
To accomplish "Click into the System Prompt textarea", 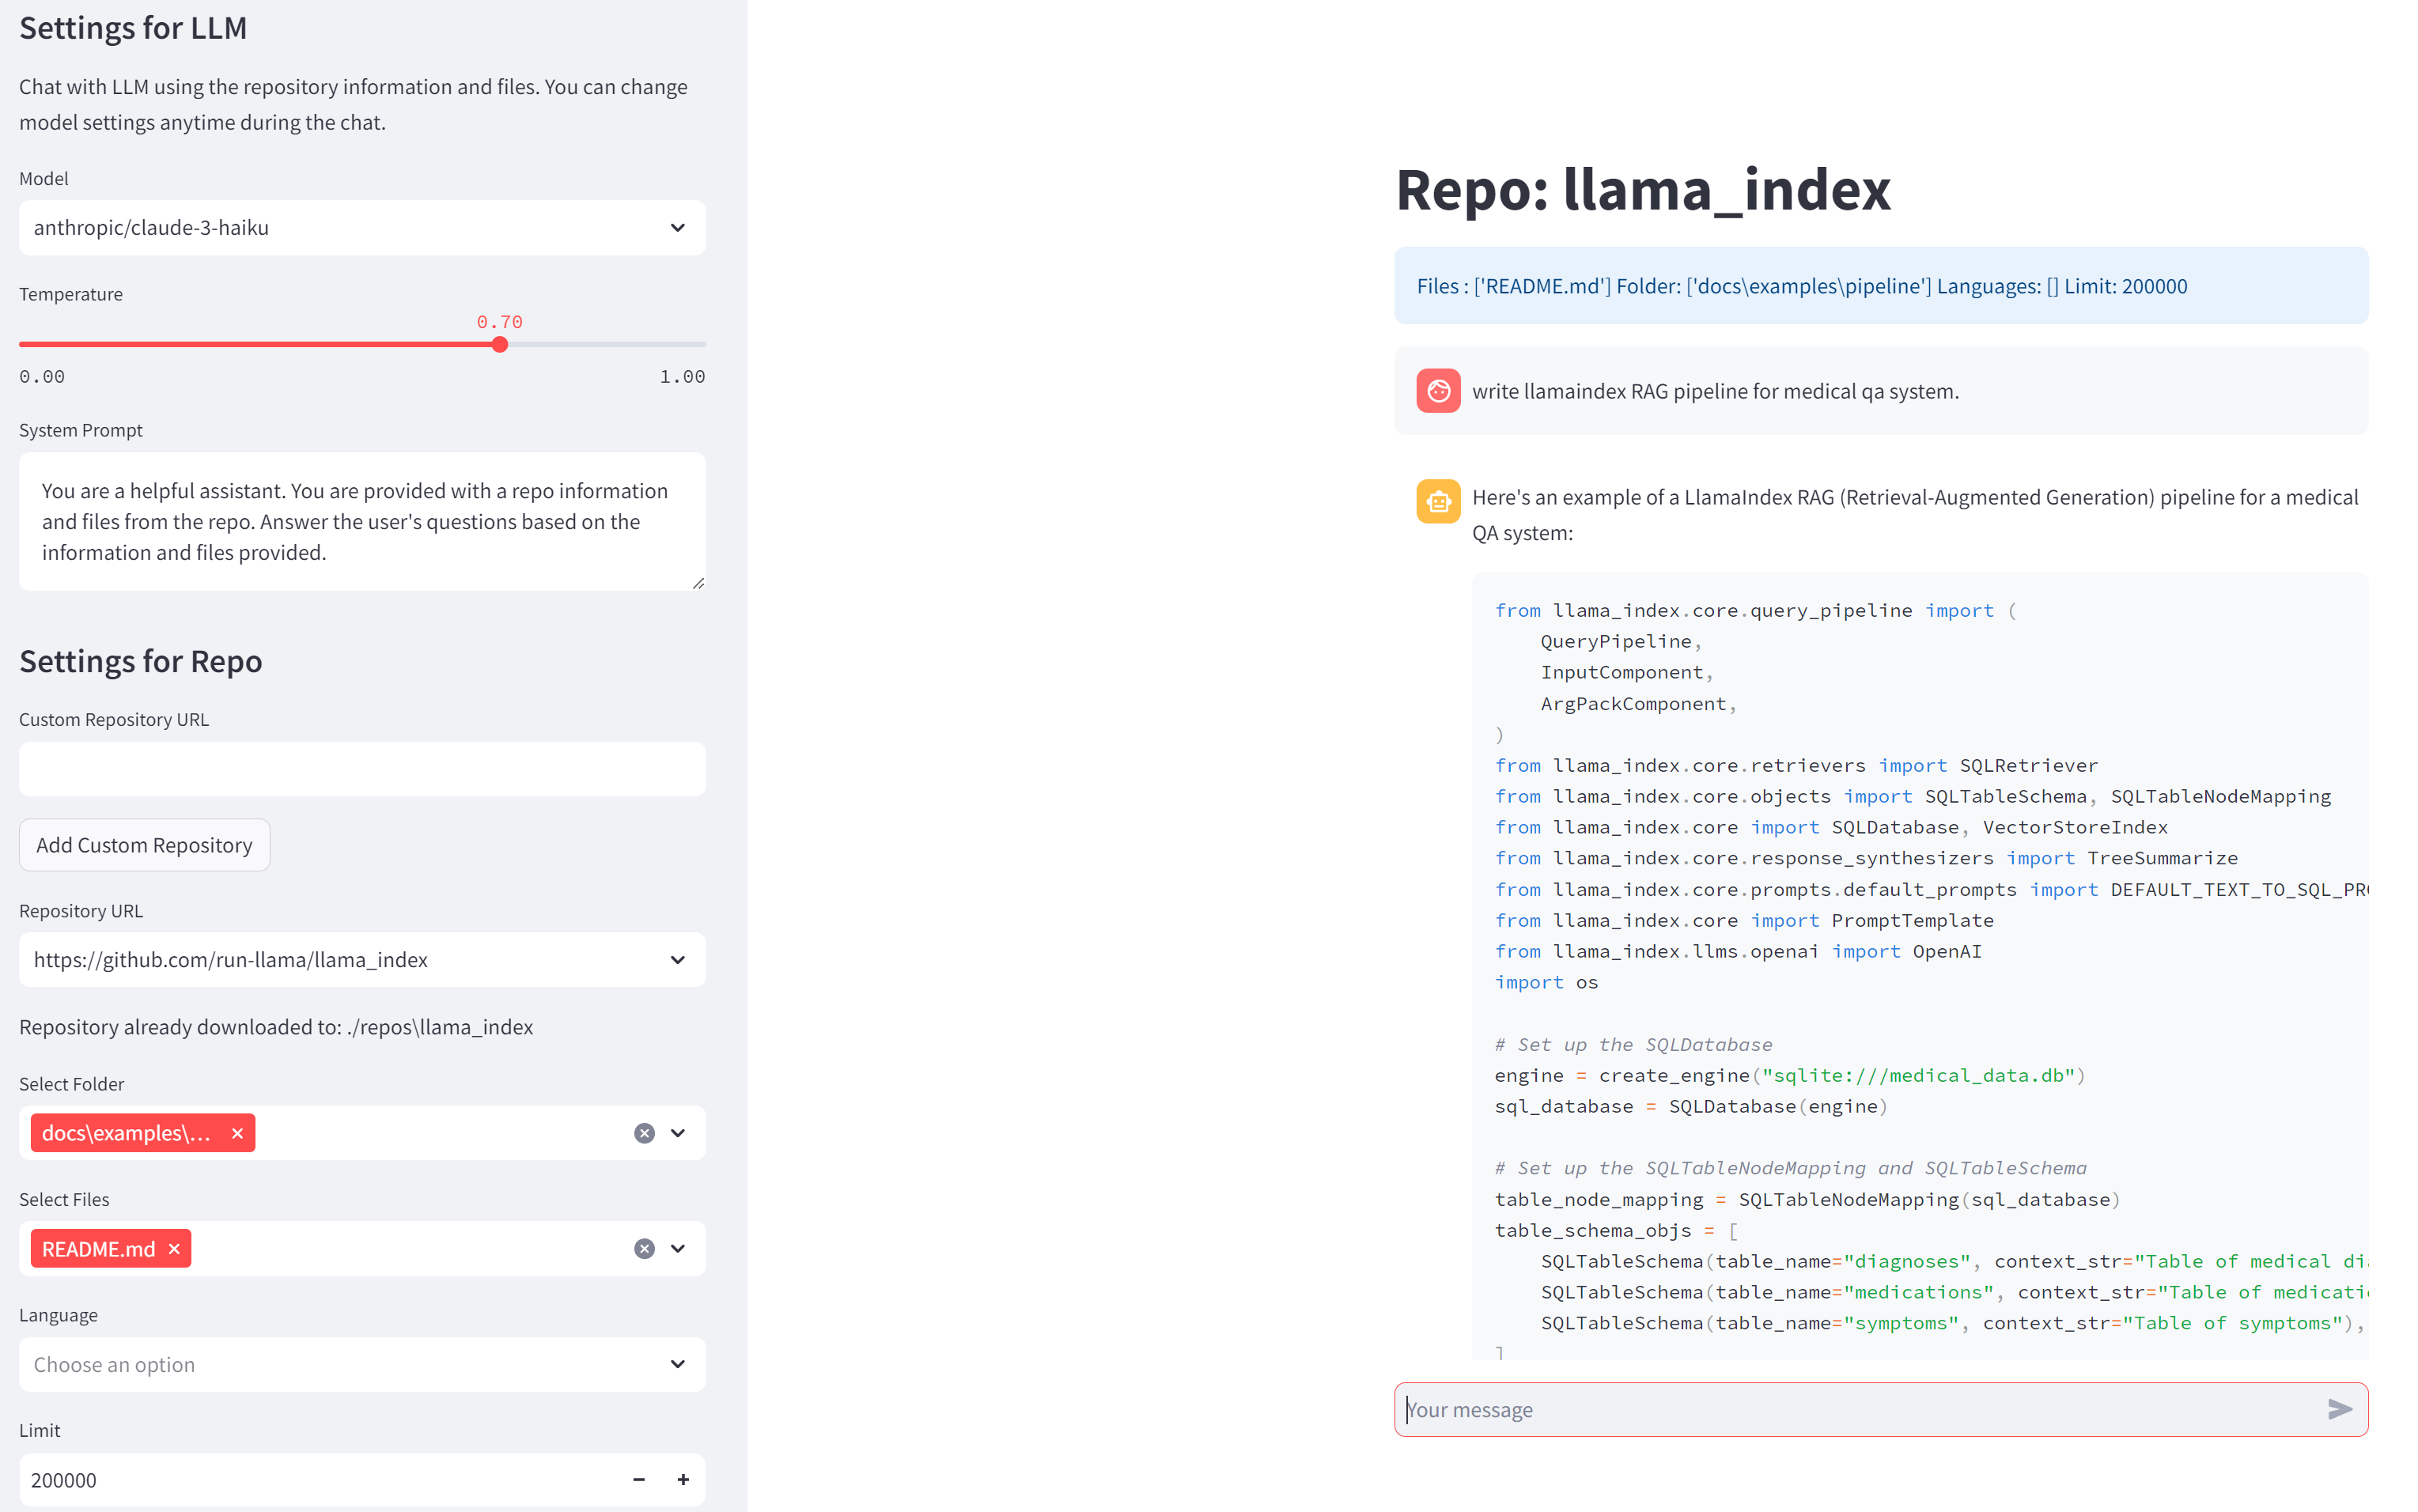I will tap(361, 522).
